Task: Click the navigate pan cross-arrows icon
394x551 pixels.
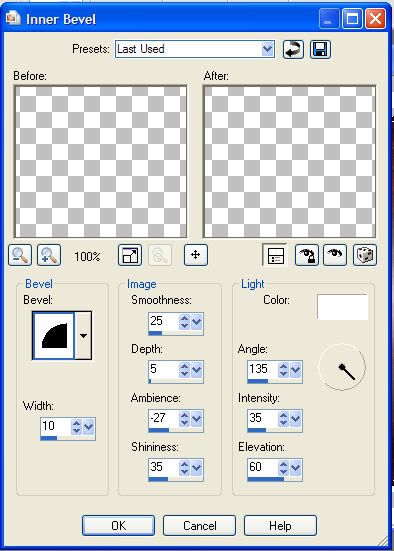Action: tap(196, 255)
